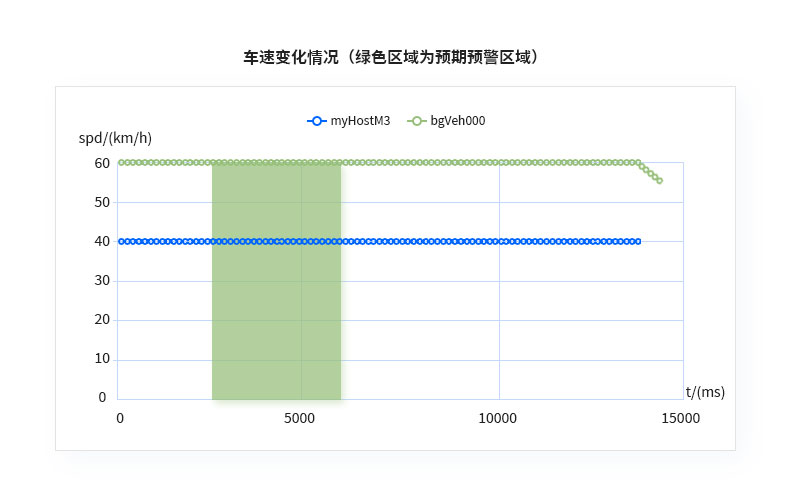
Task: Click the 15000 tick on the x-axis
Action: click(681, 418)
